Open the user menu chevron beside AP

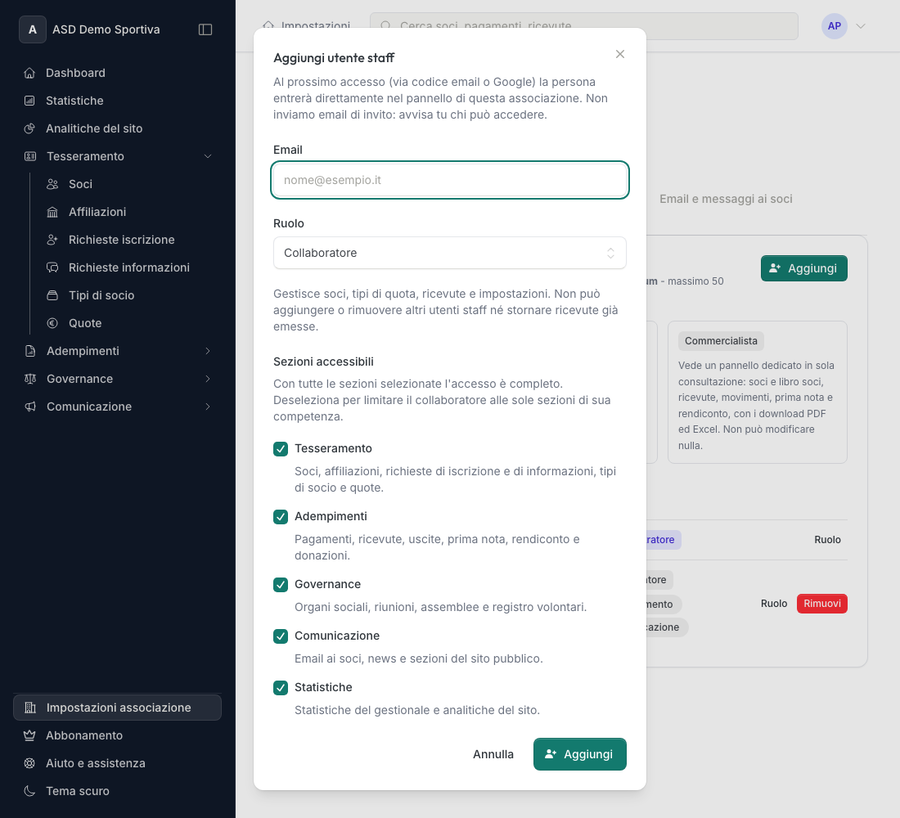pyautogui.click(x=860, y=26)
